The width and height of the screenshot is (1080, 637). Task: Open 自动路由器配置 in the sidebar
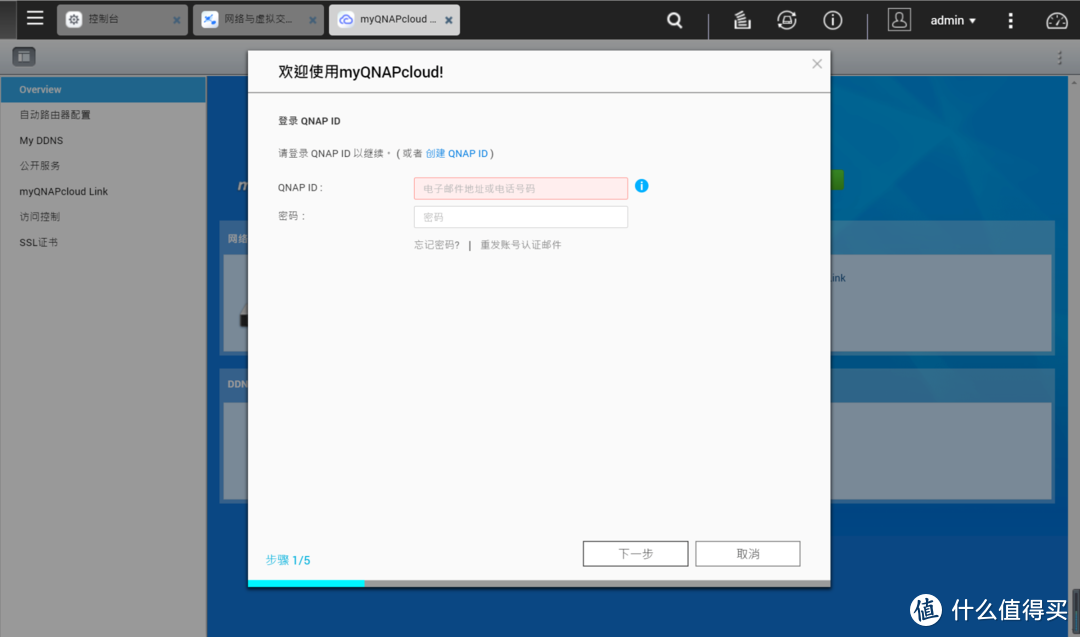point(103,115)
